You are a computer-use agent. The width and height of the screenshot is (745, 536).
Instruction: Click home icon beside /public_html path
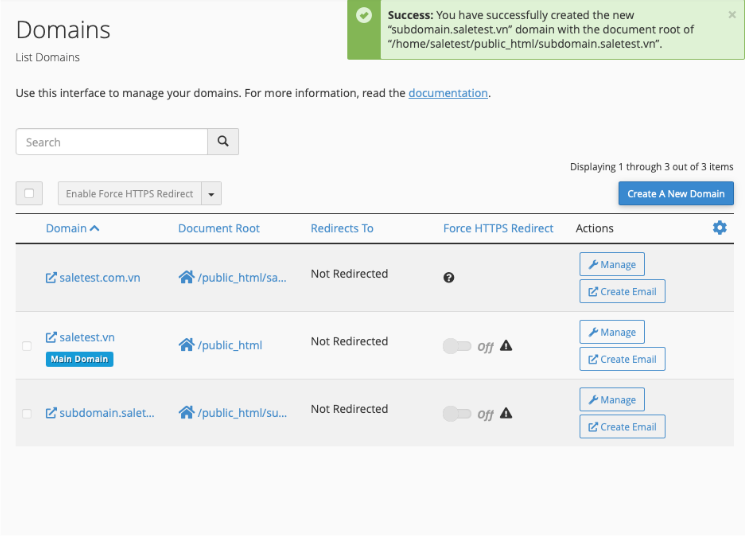[x=186, y=345]
